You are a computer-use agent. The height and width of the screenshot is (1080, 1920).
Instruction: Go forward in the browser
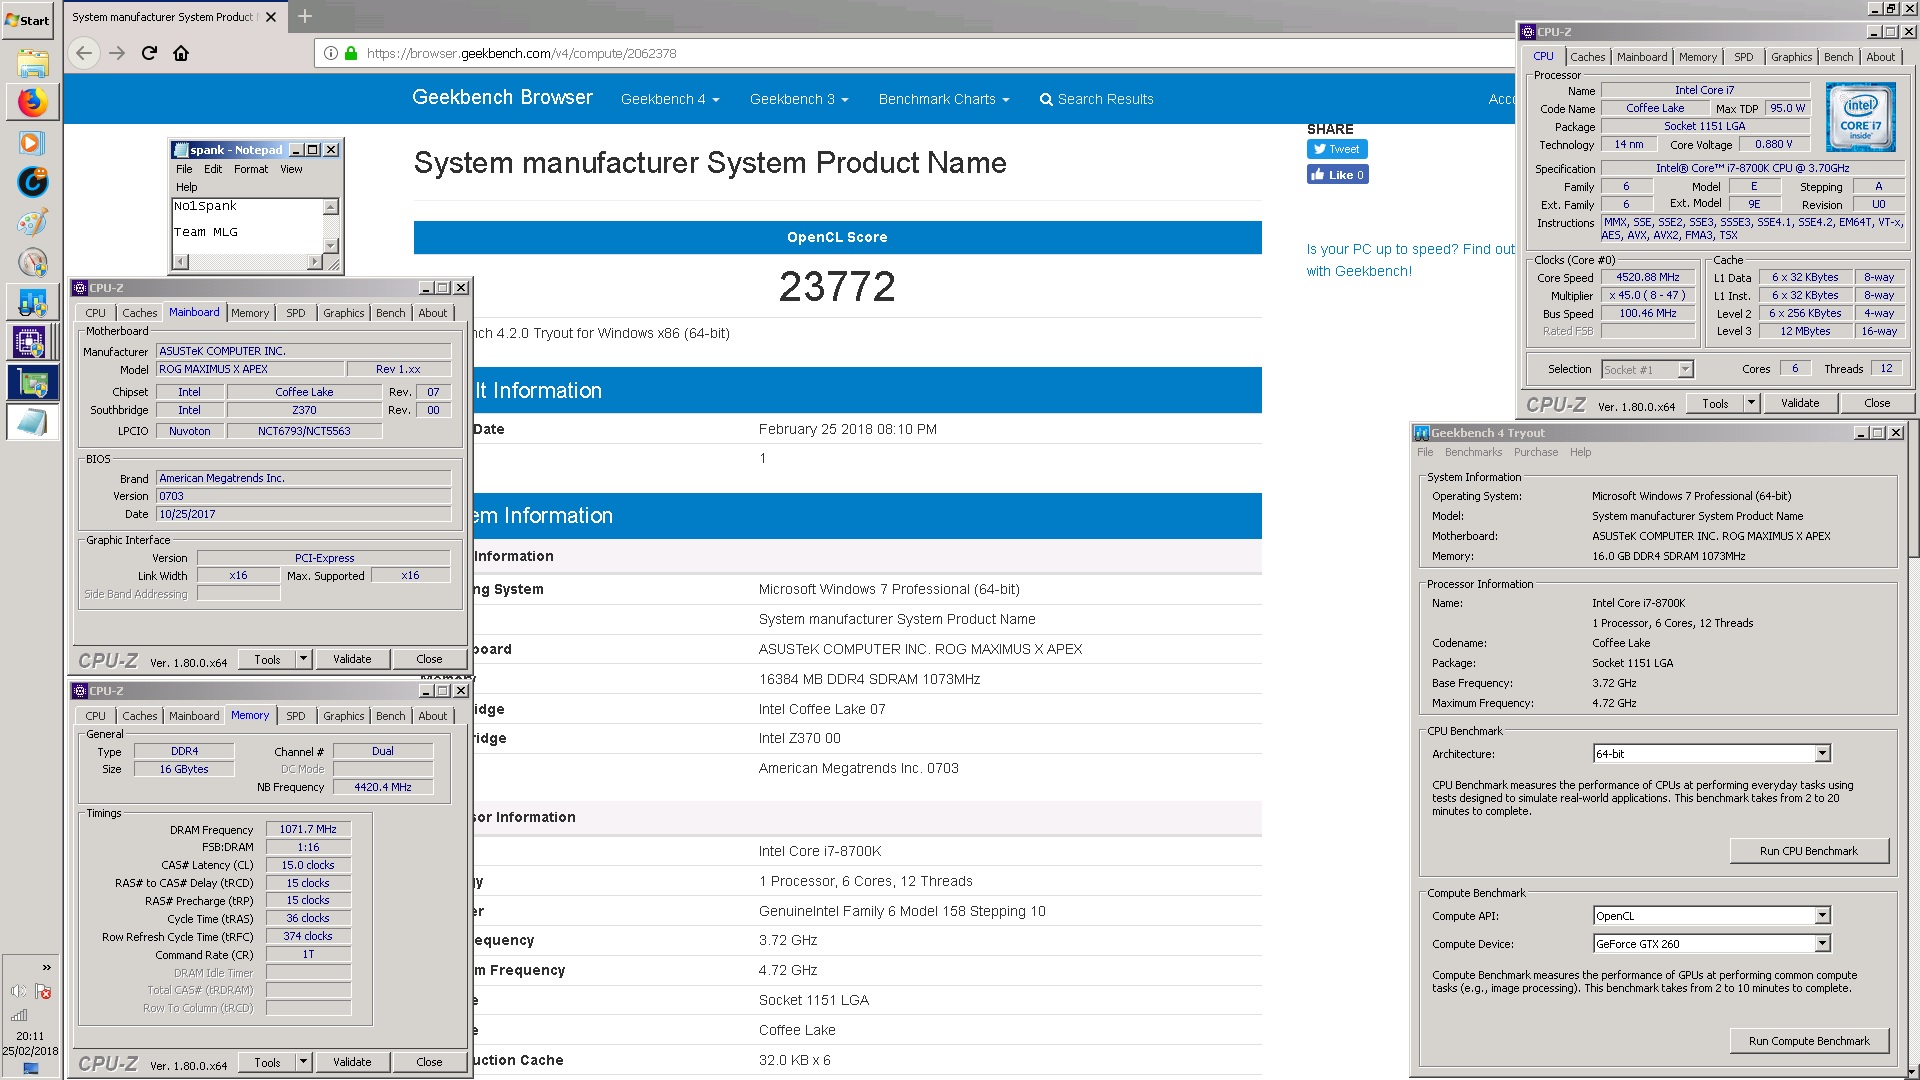[117, 53]
